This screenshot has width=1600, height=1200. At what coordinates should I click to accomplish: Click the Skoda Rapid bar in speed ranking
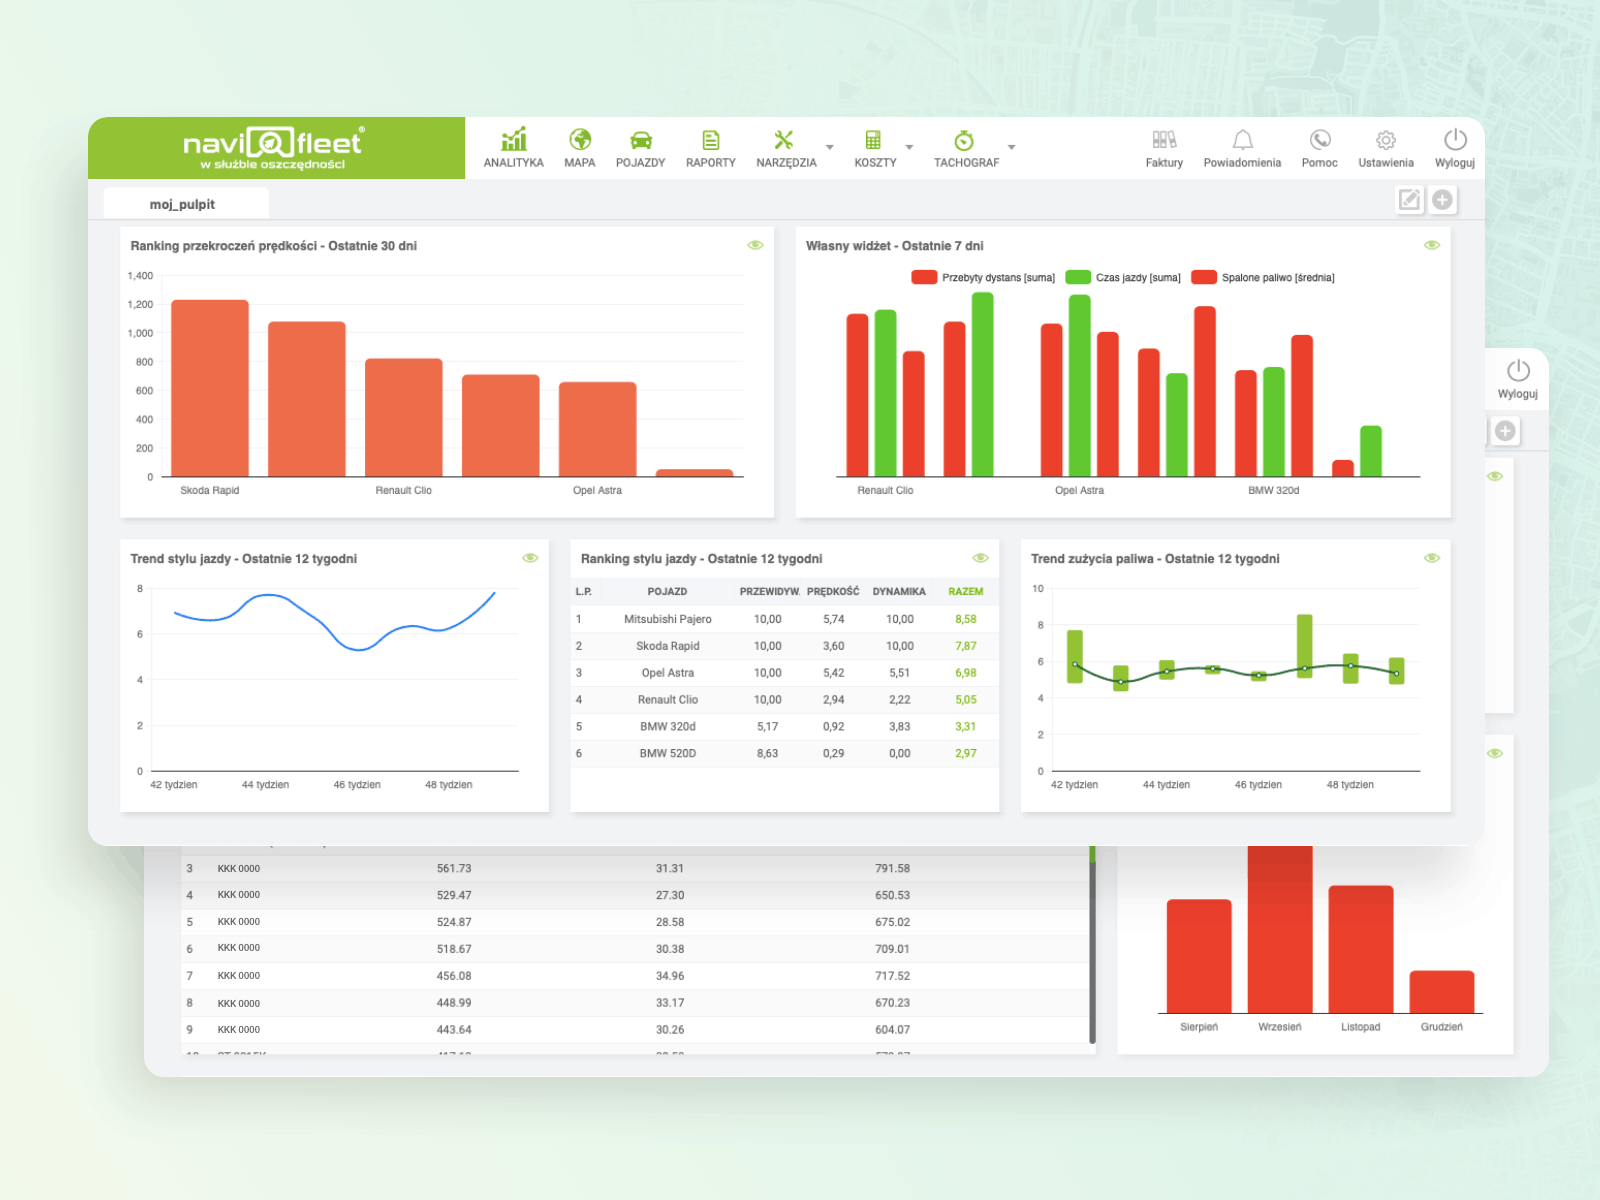tap(210, 388)
